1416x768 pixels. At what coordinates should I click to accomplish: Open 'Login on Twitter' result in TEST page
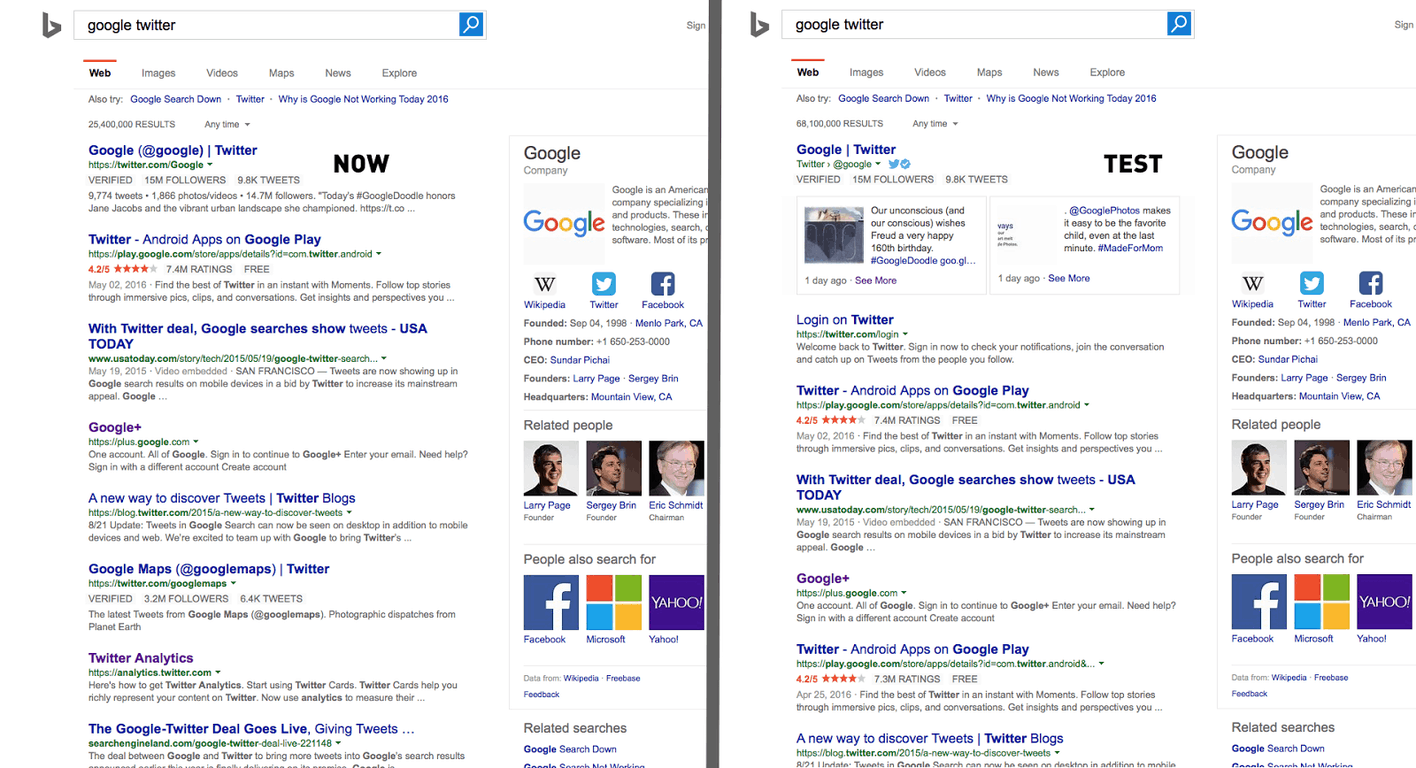pos(845,320)
